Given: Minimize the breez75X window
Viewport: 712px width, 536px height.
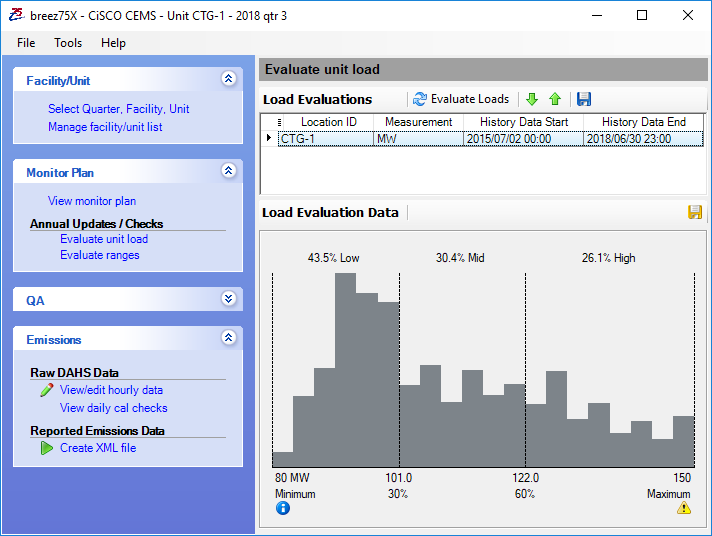Looking at the screenshot, I should tap(597, 15).
